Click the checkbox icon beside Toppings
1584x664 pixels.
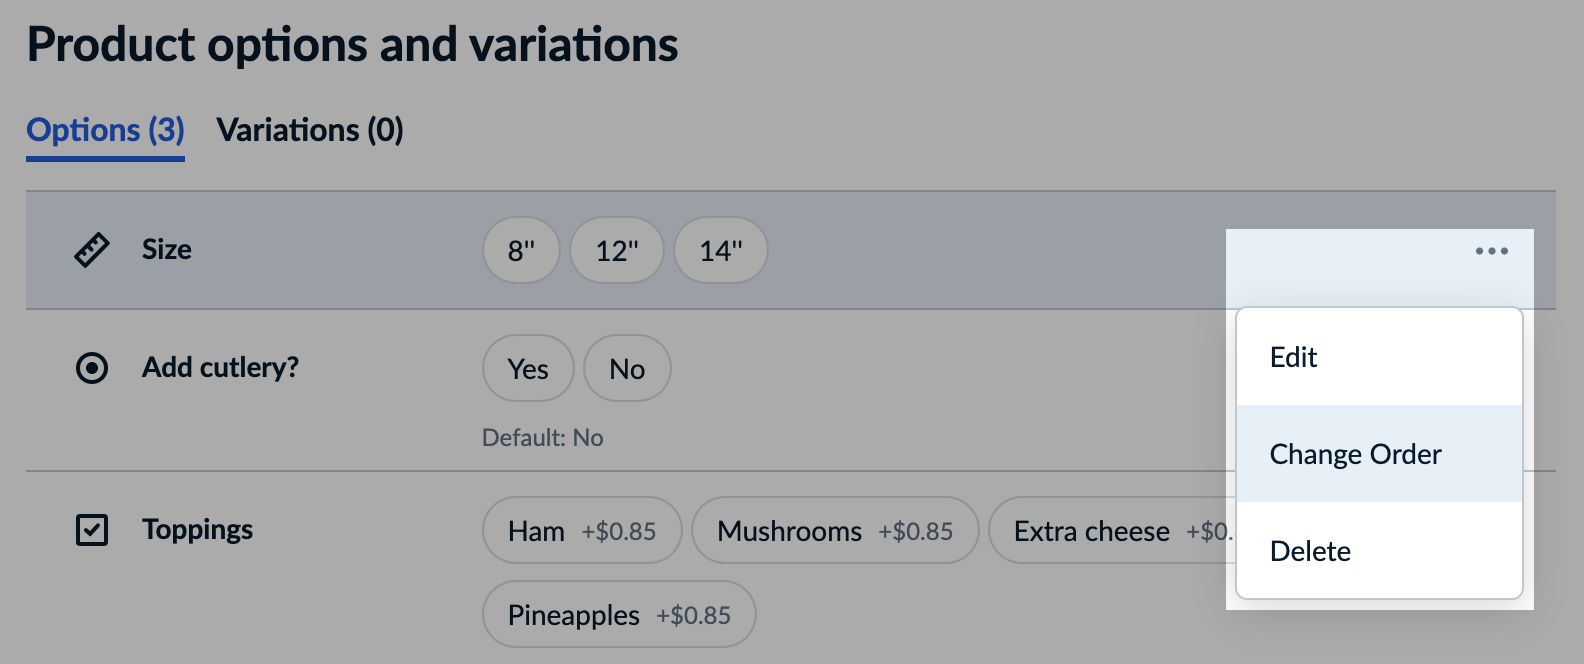(x=91, y=530)
